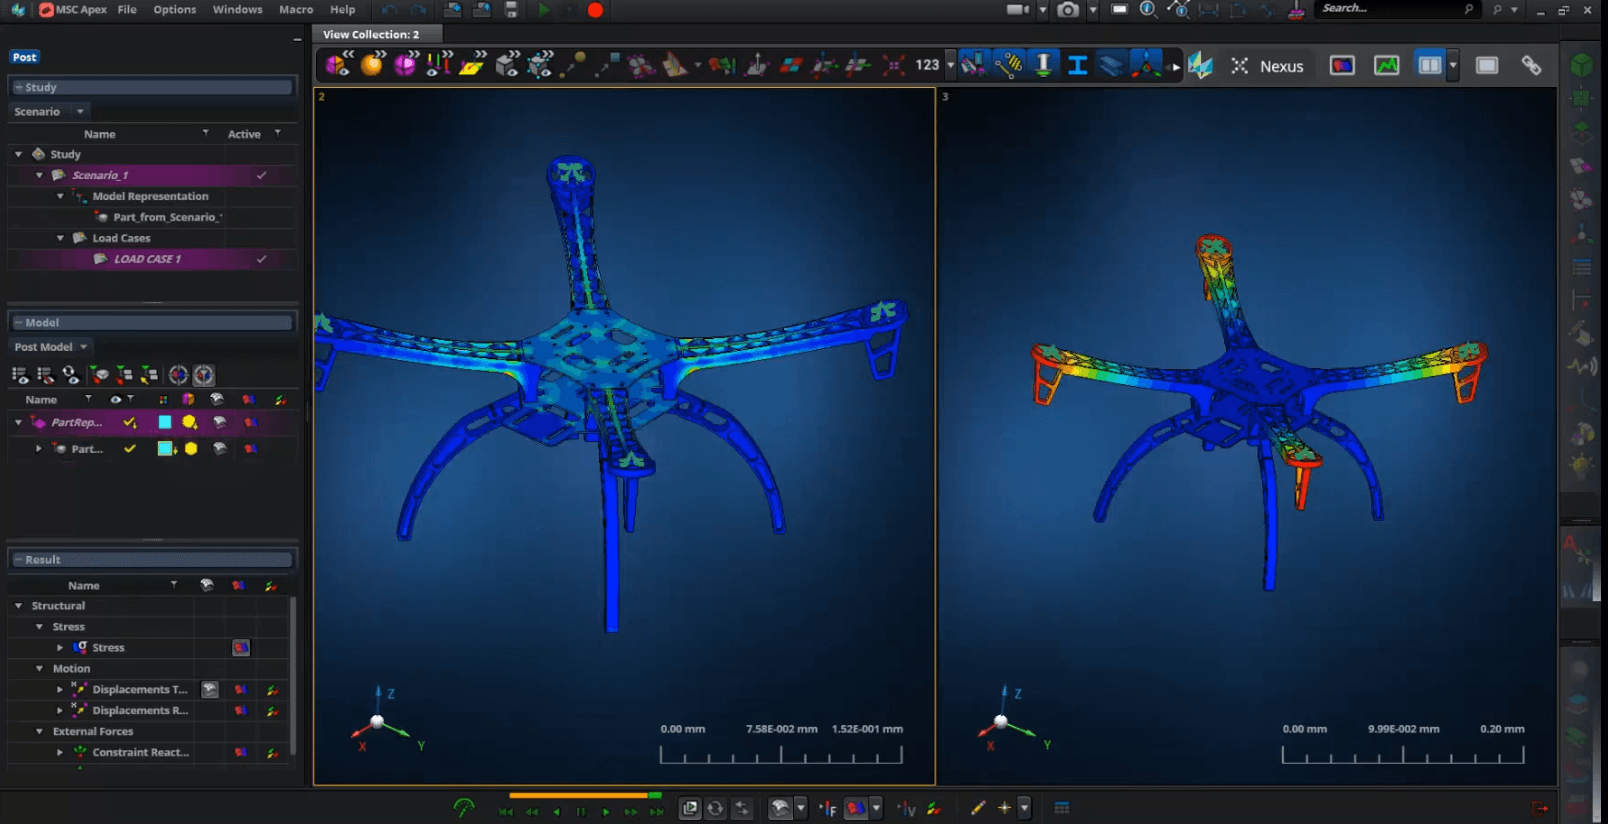Click the orange animation progress bar
This screenshot has height=824, width=1608.
coord(579,796)
